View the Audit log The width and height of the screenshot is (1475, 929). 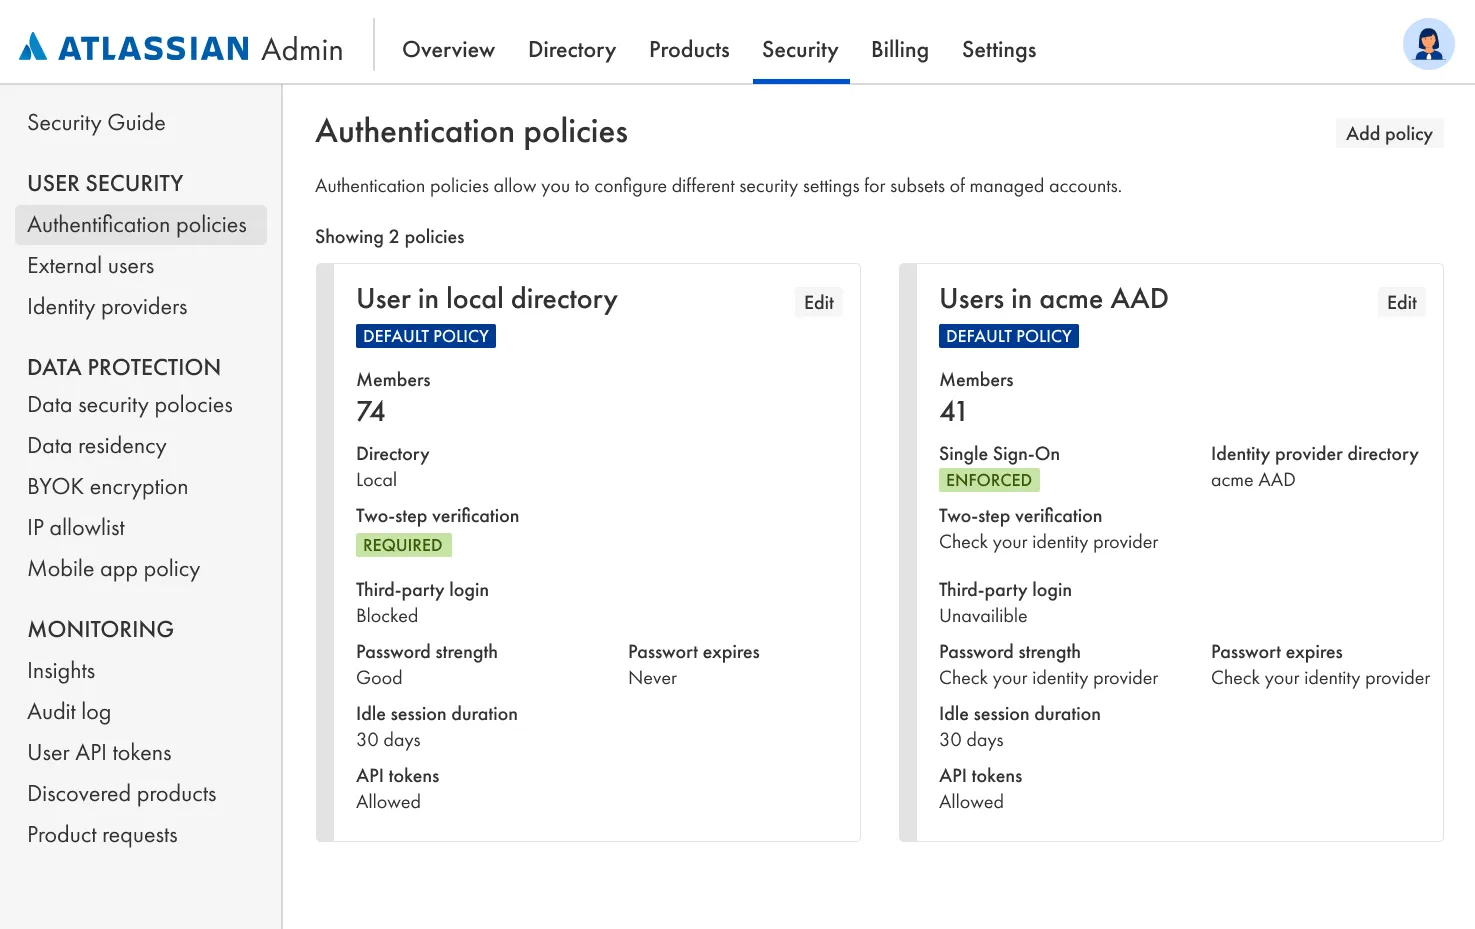click(69, 712)
